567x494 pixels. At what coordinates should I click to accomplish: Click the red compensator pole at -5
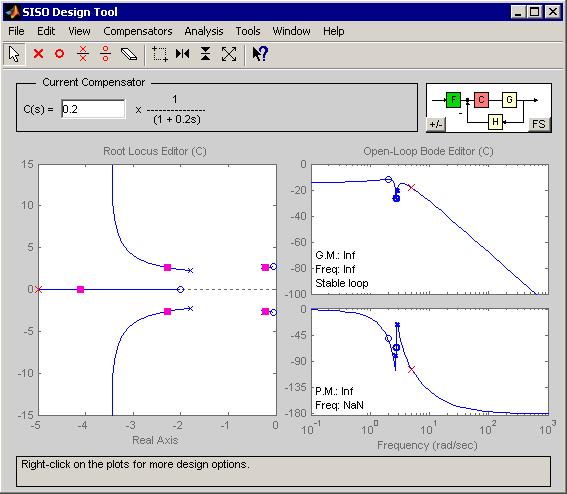[38, 289]
